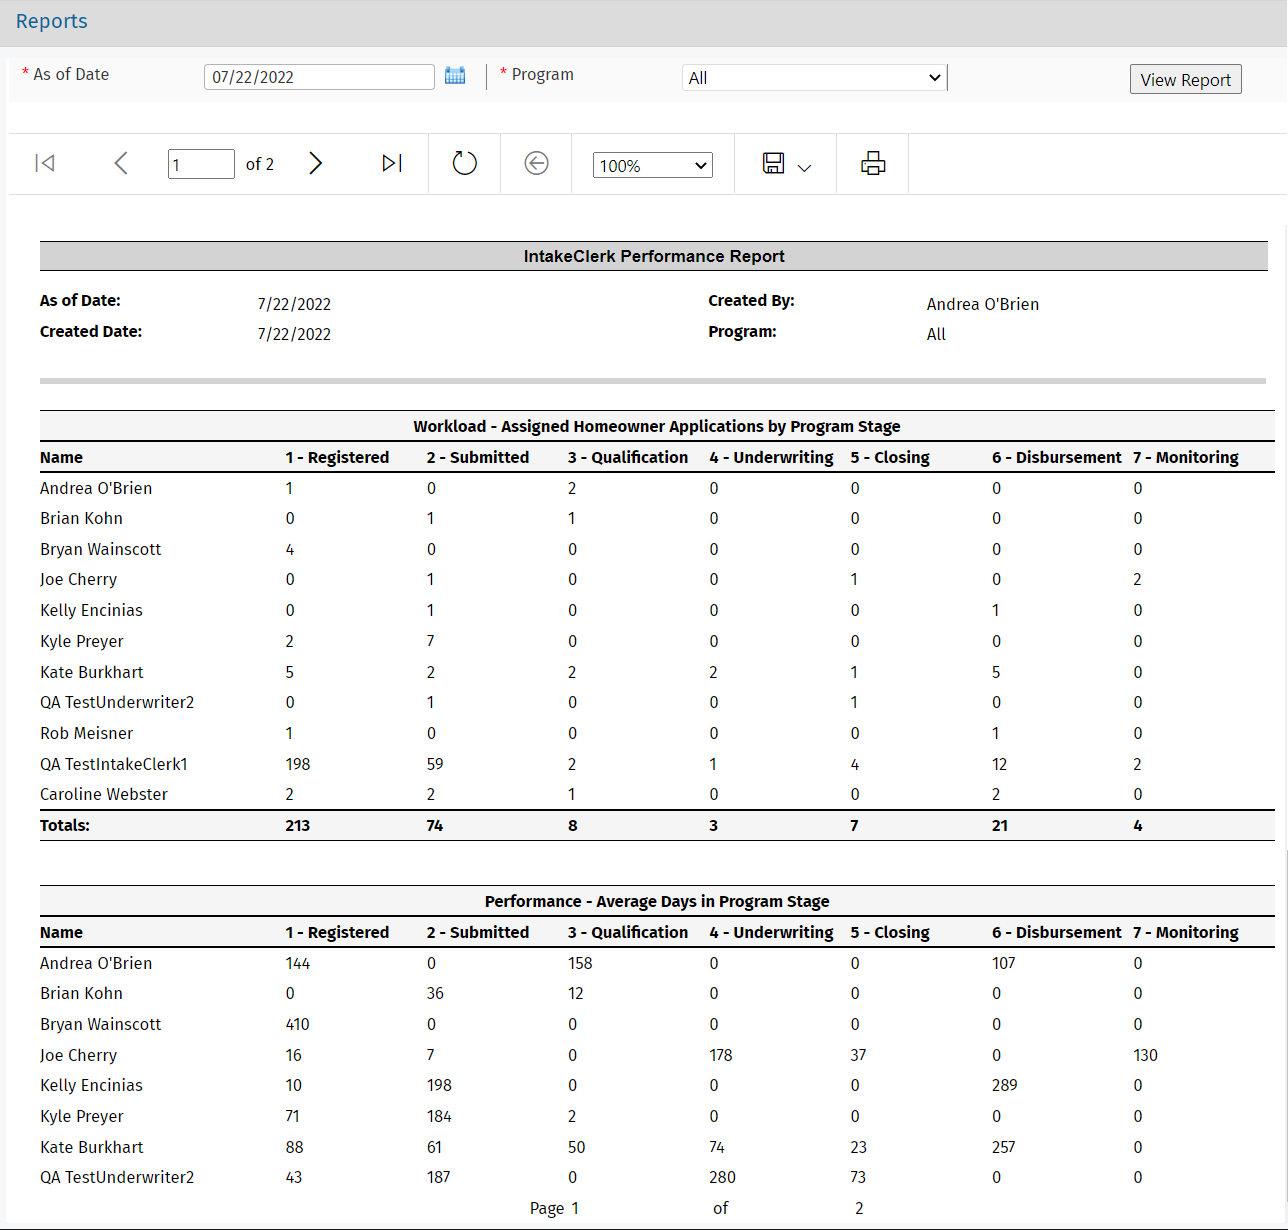Print the report using the printer icon
1288x1230 pixels.
pyautogui.click(x=873, y=163)
